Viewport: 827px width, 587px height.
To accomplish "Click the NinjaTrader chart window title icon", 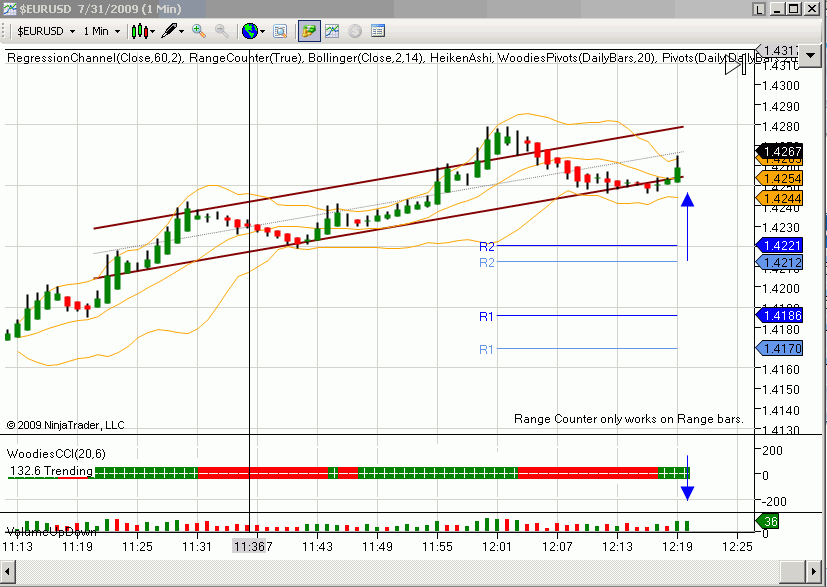I will coord(9,9).
